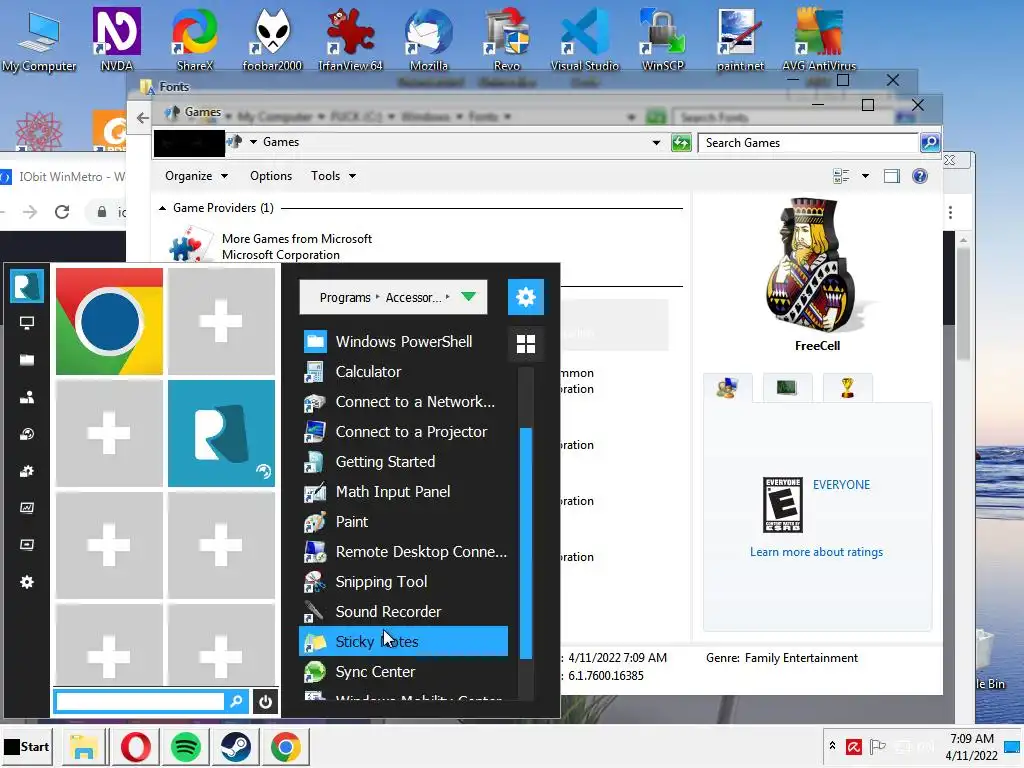The width and height of the screenshot is (1024, 768).
Task: Open Chrome from the taskbar
Action: 286,747
